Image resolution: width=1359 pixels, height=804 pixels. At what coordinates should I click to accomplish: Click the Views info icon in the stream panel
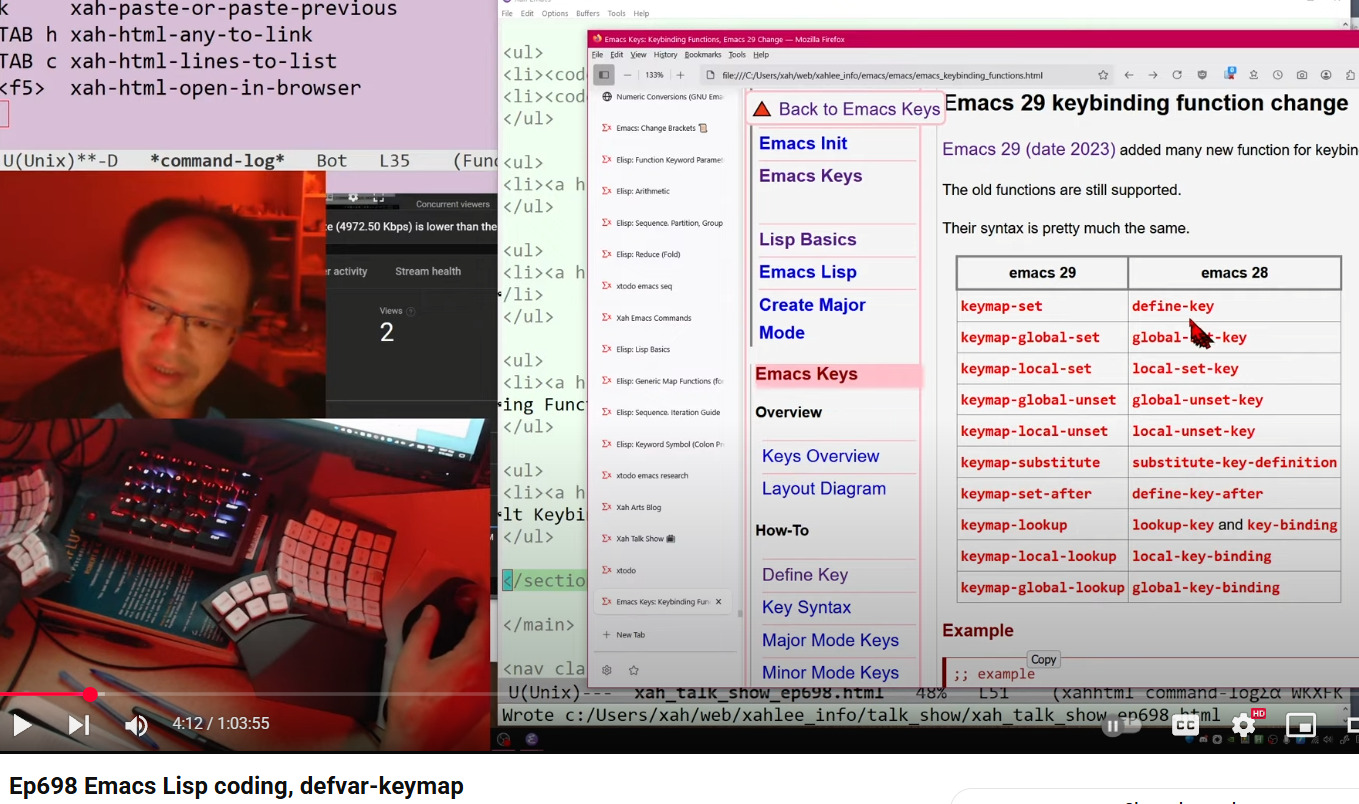411,311
